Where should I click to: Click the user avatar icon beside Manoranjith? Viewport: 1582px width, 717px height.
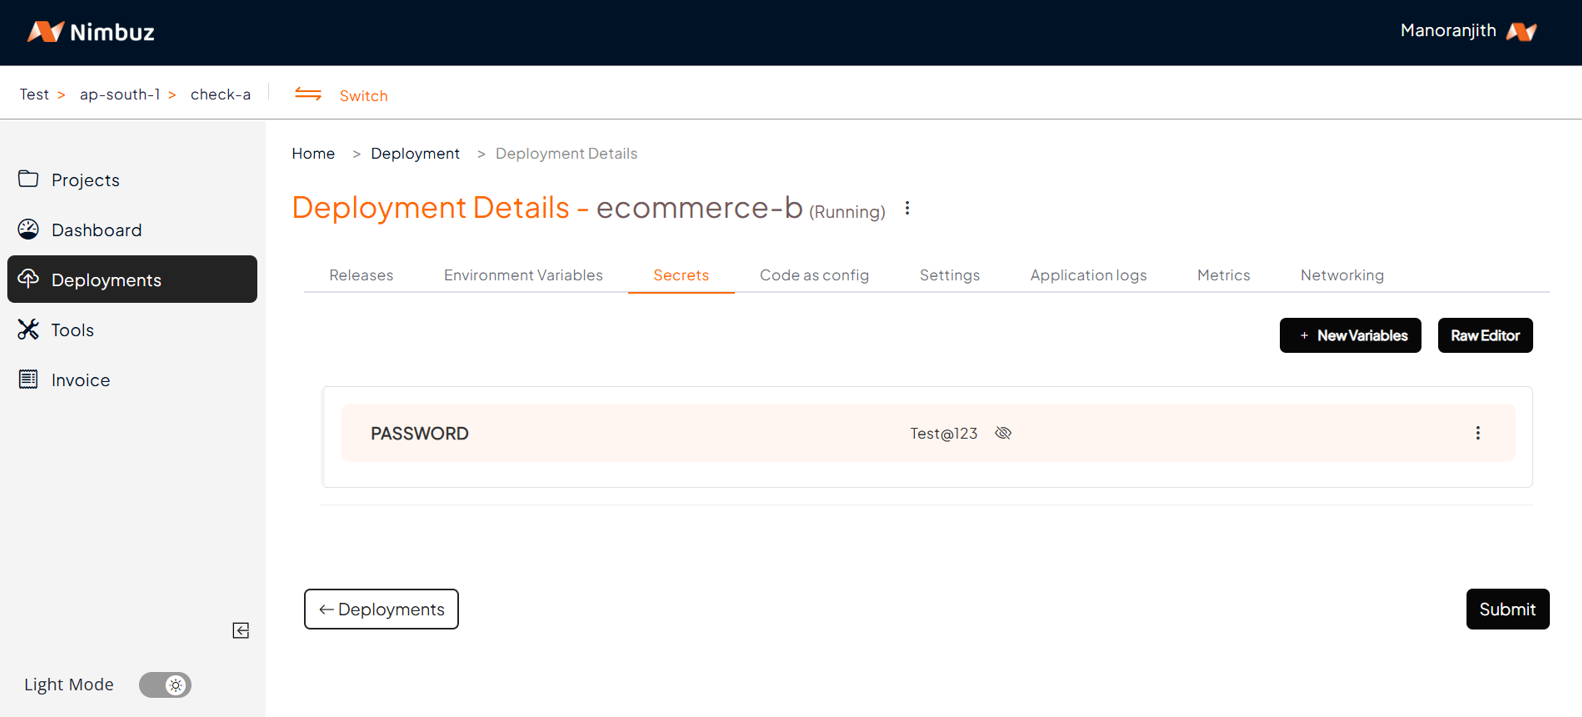[1521, 32]
